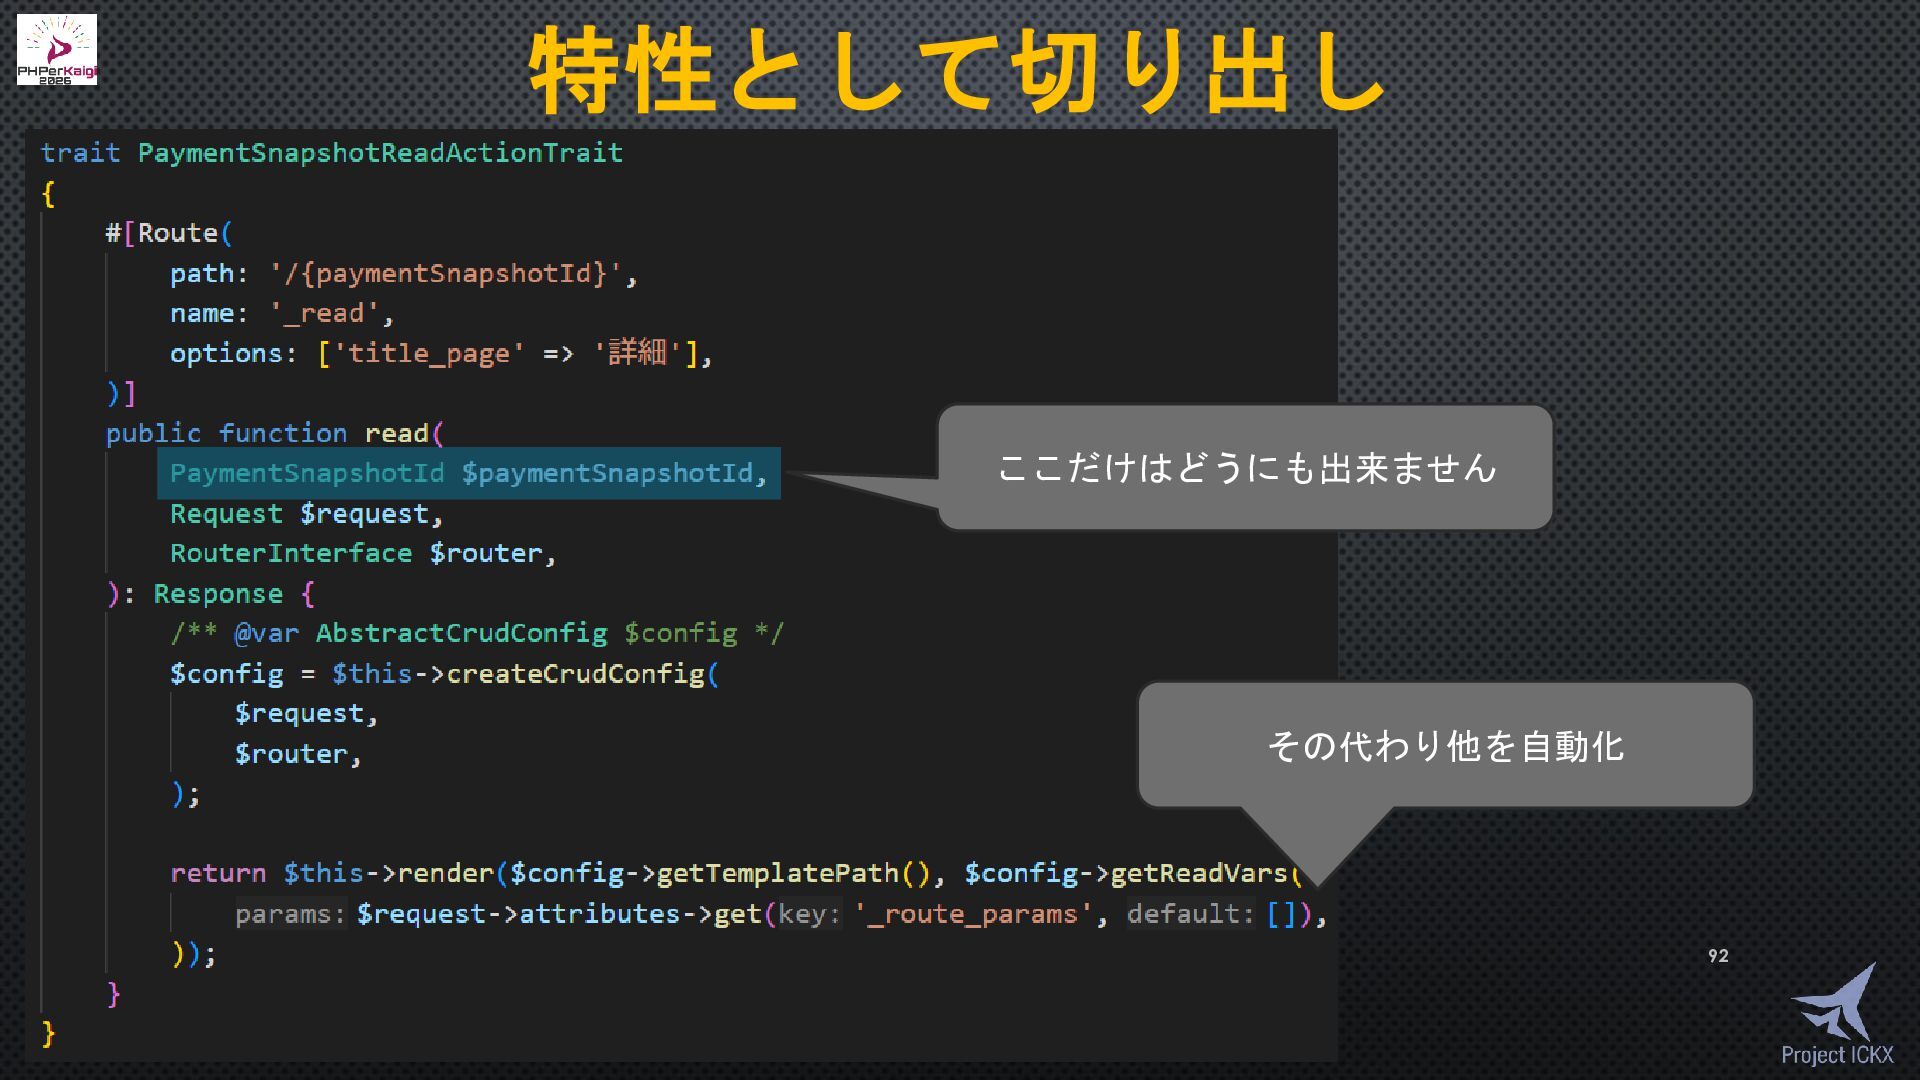Click the 'params:' inline hint label
Screen dimensions: 1920x1080
pos(290,914)
